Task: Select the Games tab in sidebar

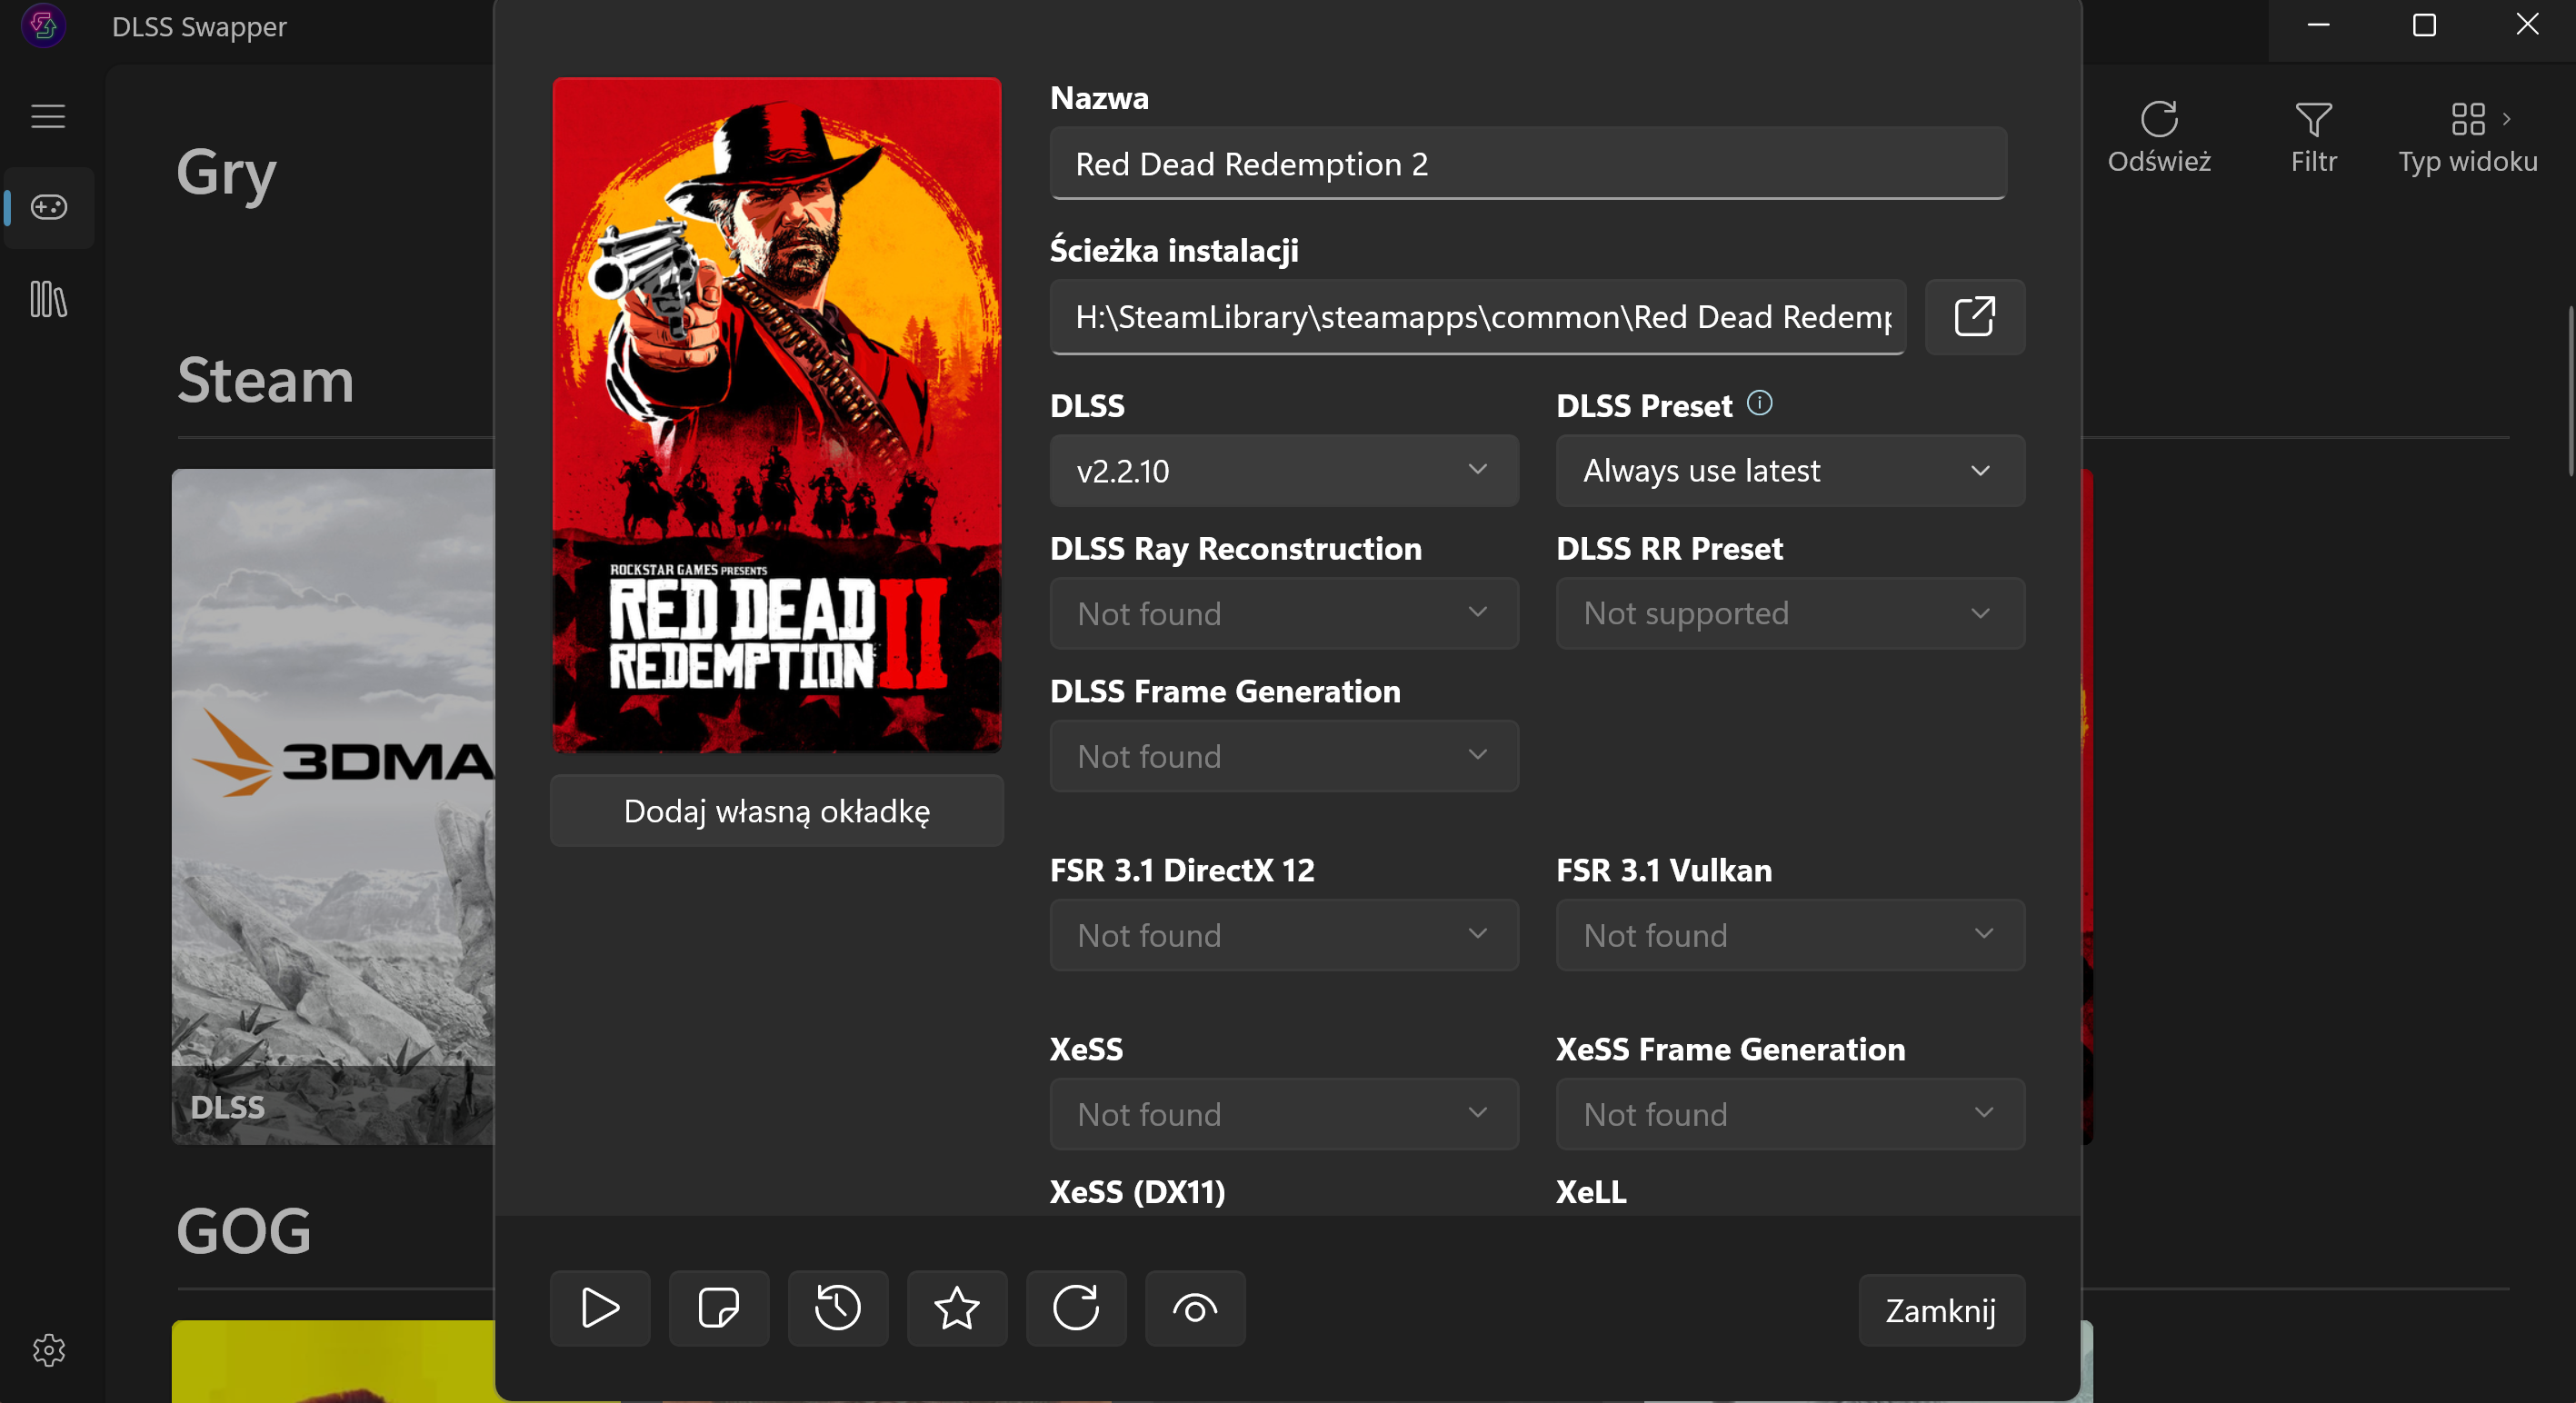Action: coord(48,207)
